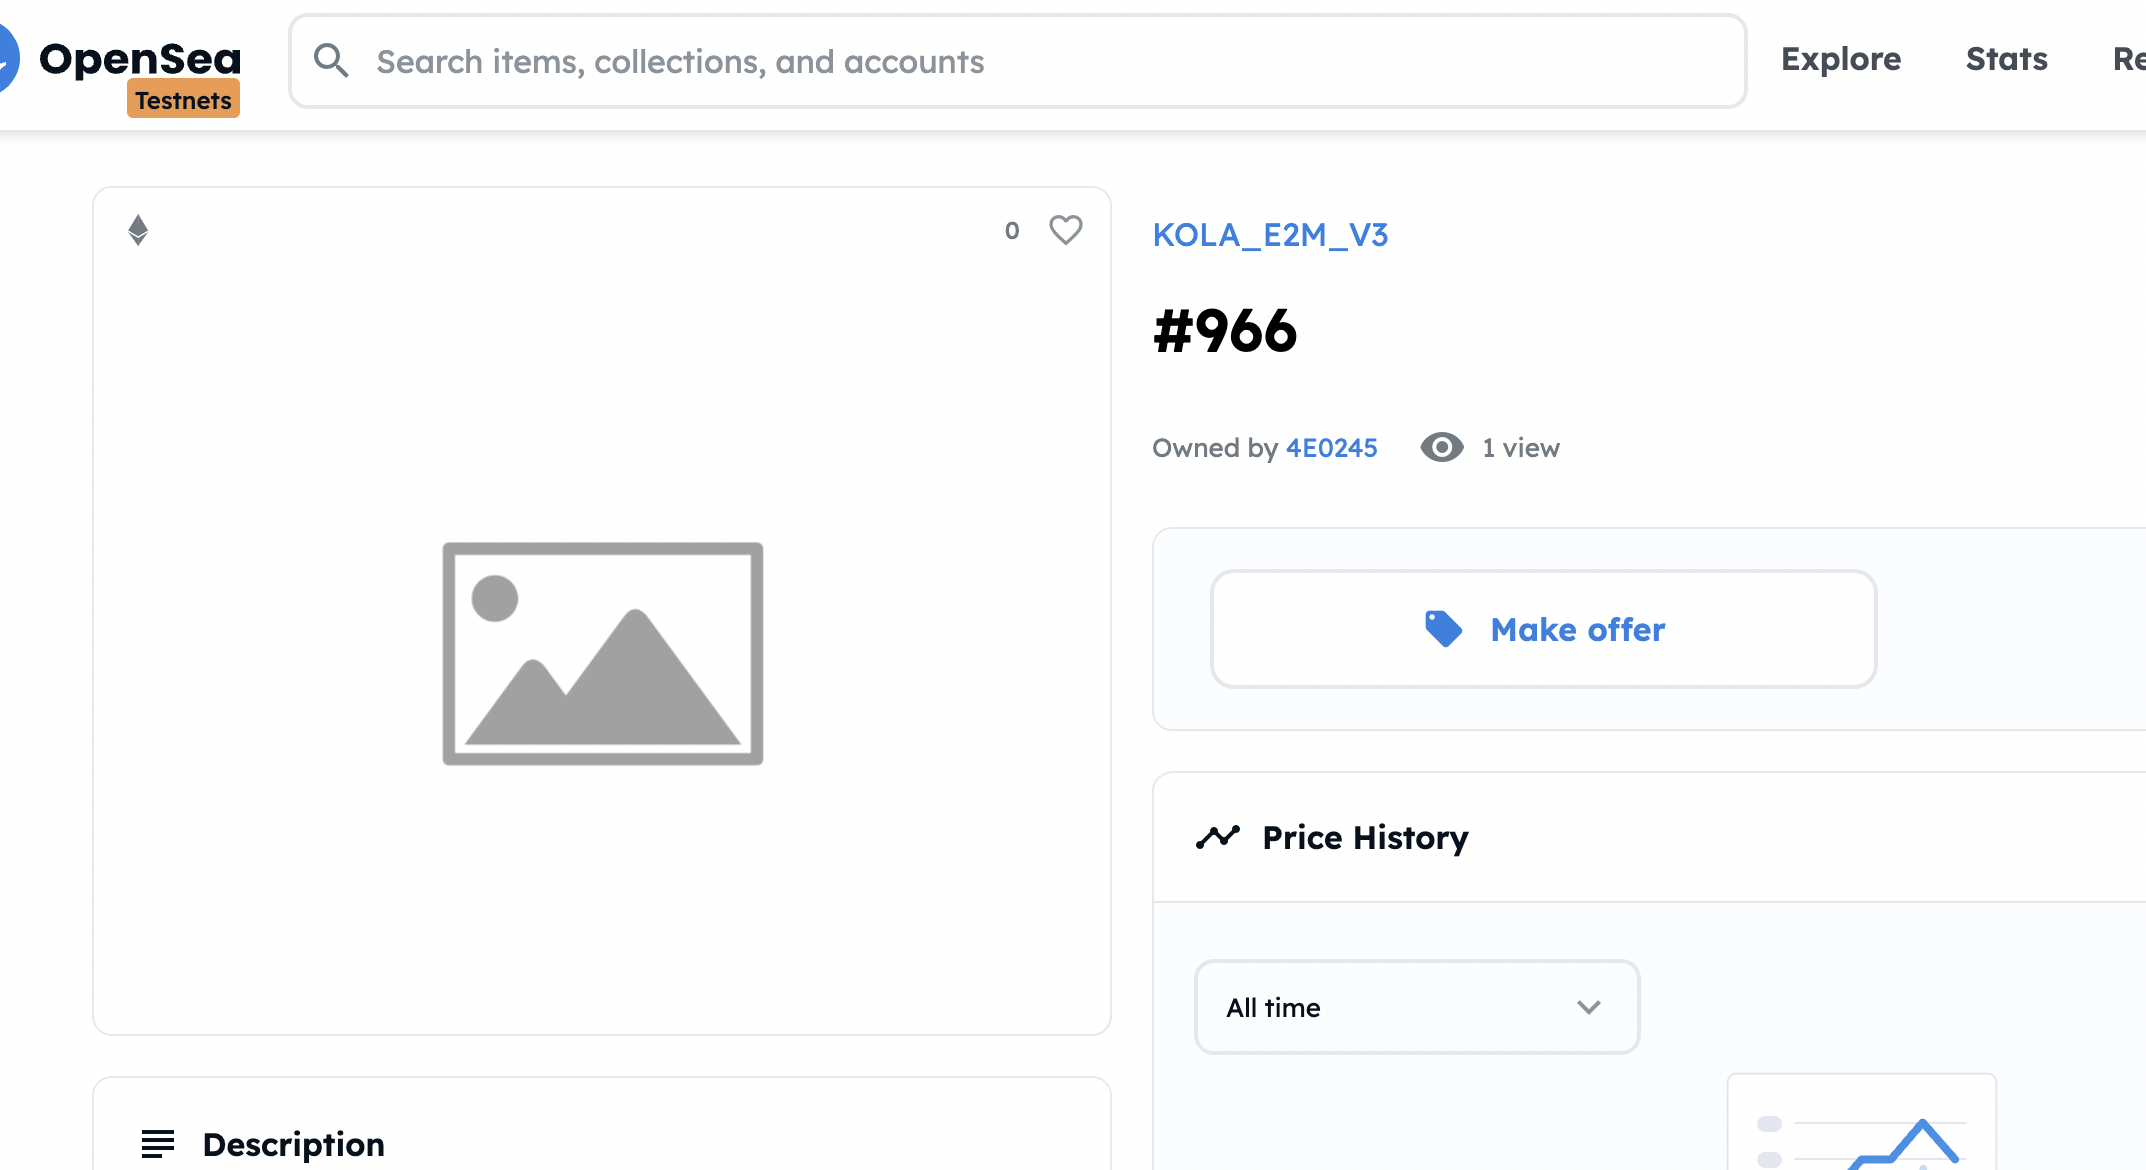2146x1170 pixels.
Task: Open owner profile 4E0245
Action: click(x=1332, y=448)
